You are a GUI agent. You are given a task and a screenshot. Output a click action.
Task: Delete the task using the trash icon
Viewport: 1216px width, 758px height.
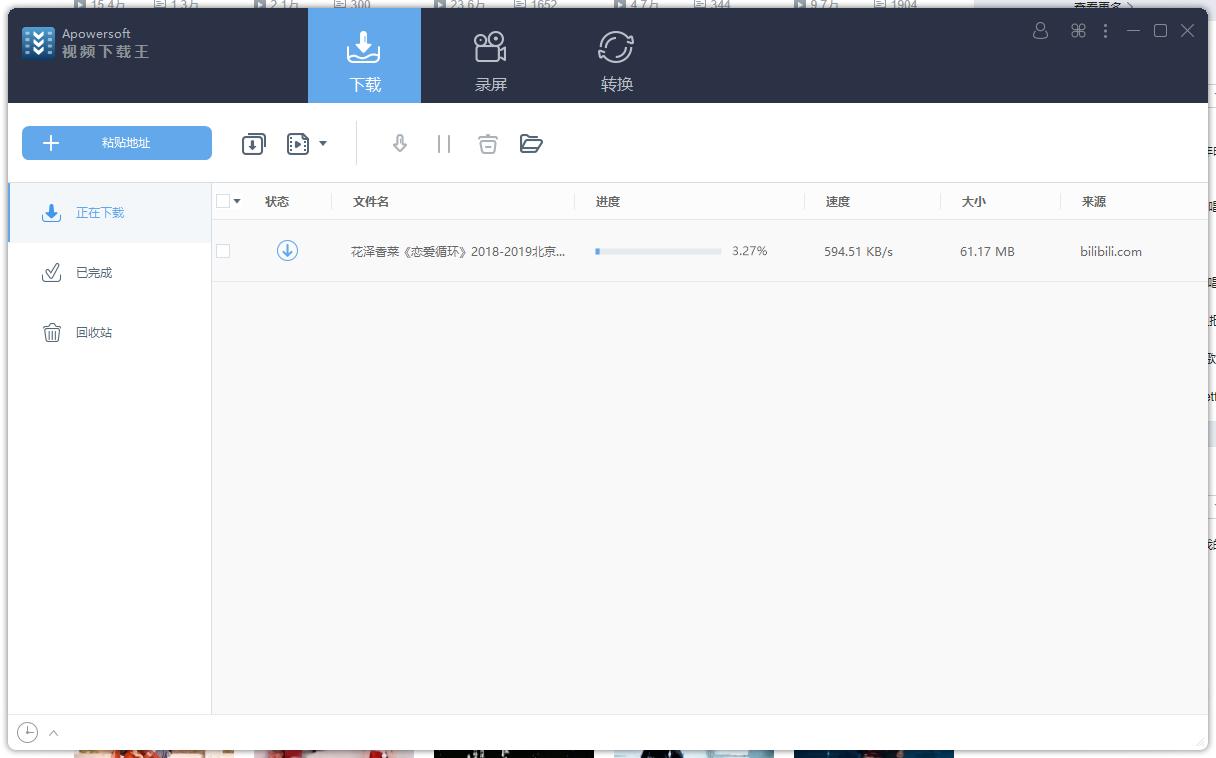(488, 143)
